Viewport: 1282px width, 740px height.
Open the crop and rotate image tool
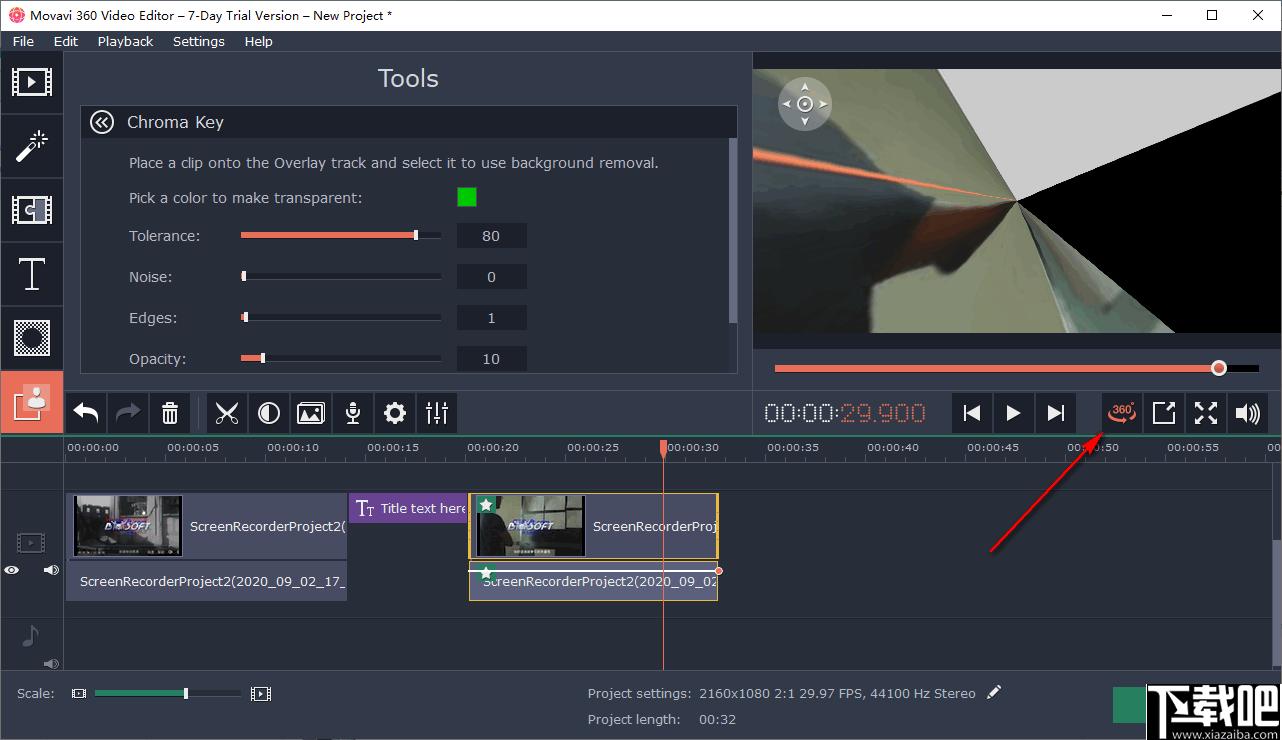[x=311, y=413]
